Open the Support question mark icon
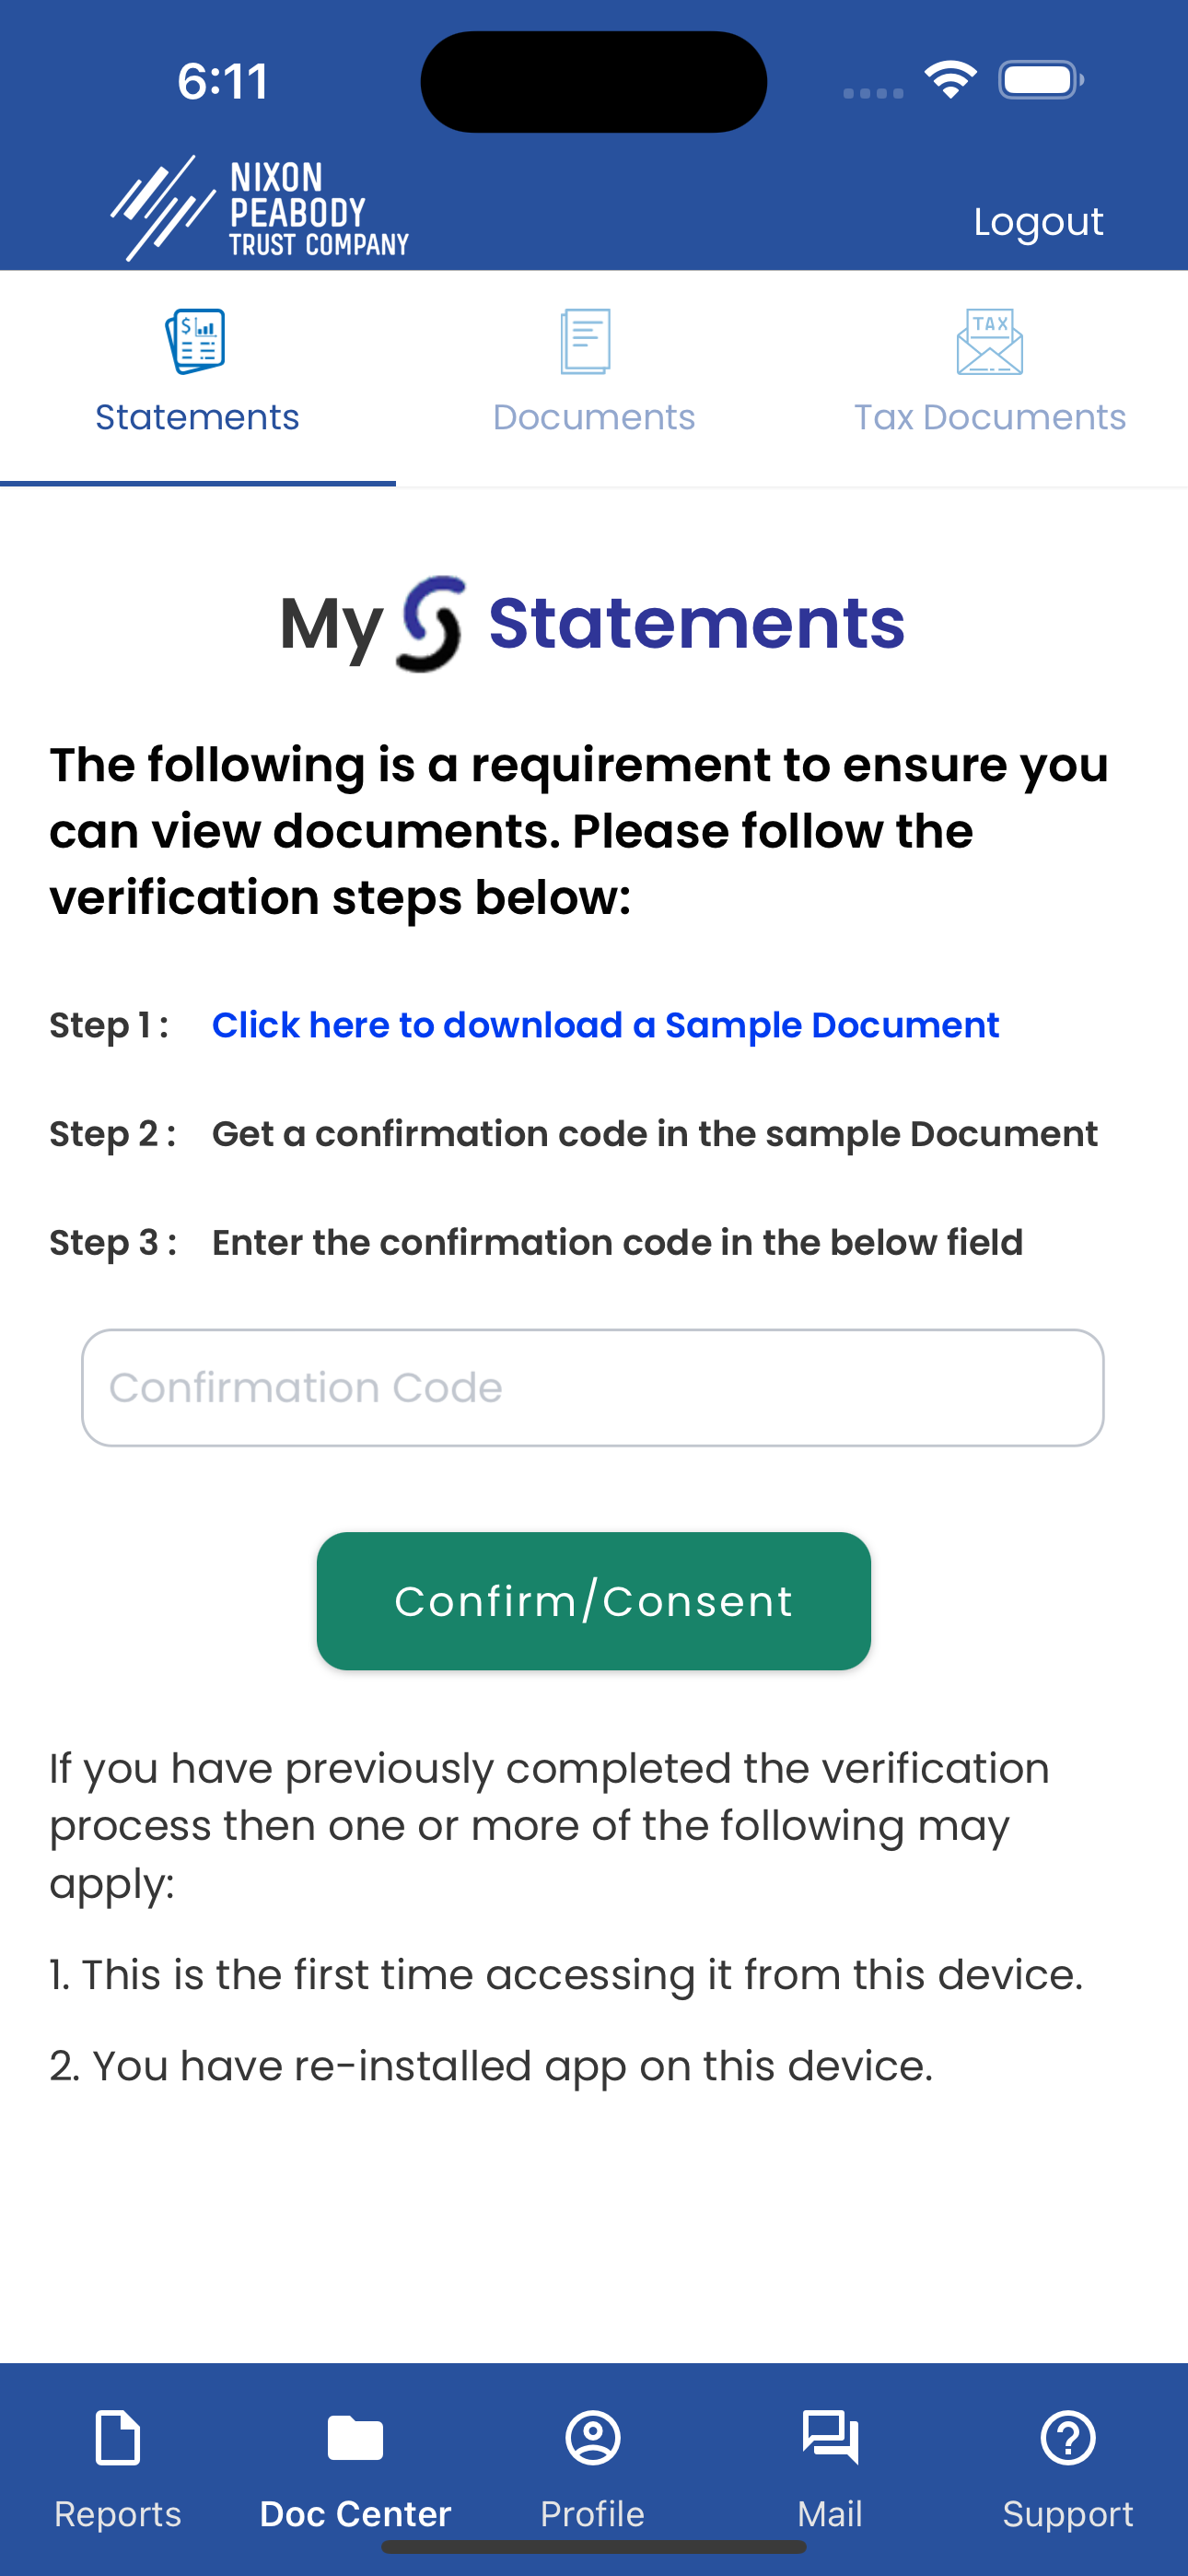Image resolution: width=1188 pixels, height=2576 pixels. pos(1068,2438)
